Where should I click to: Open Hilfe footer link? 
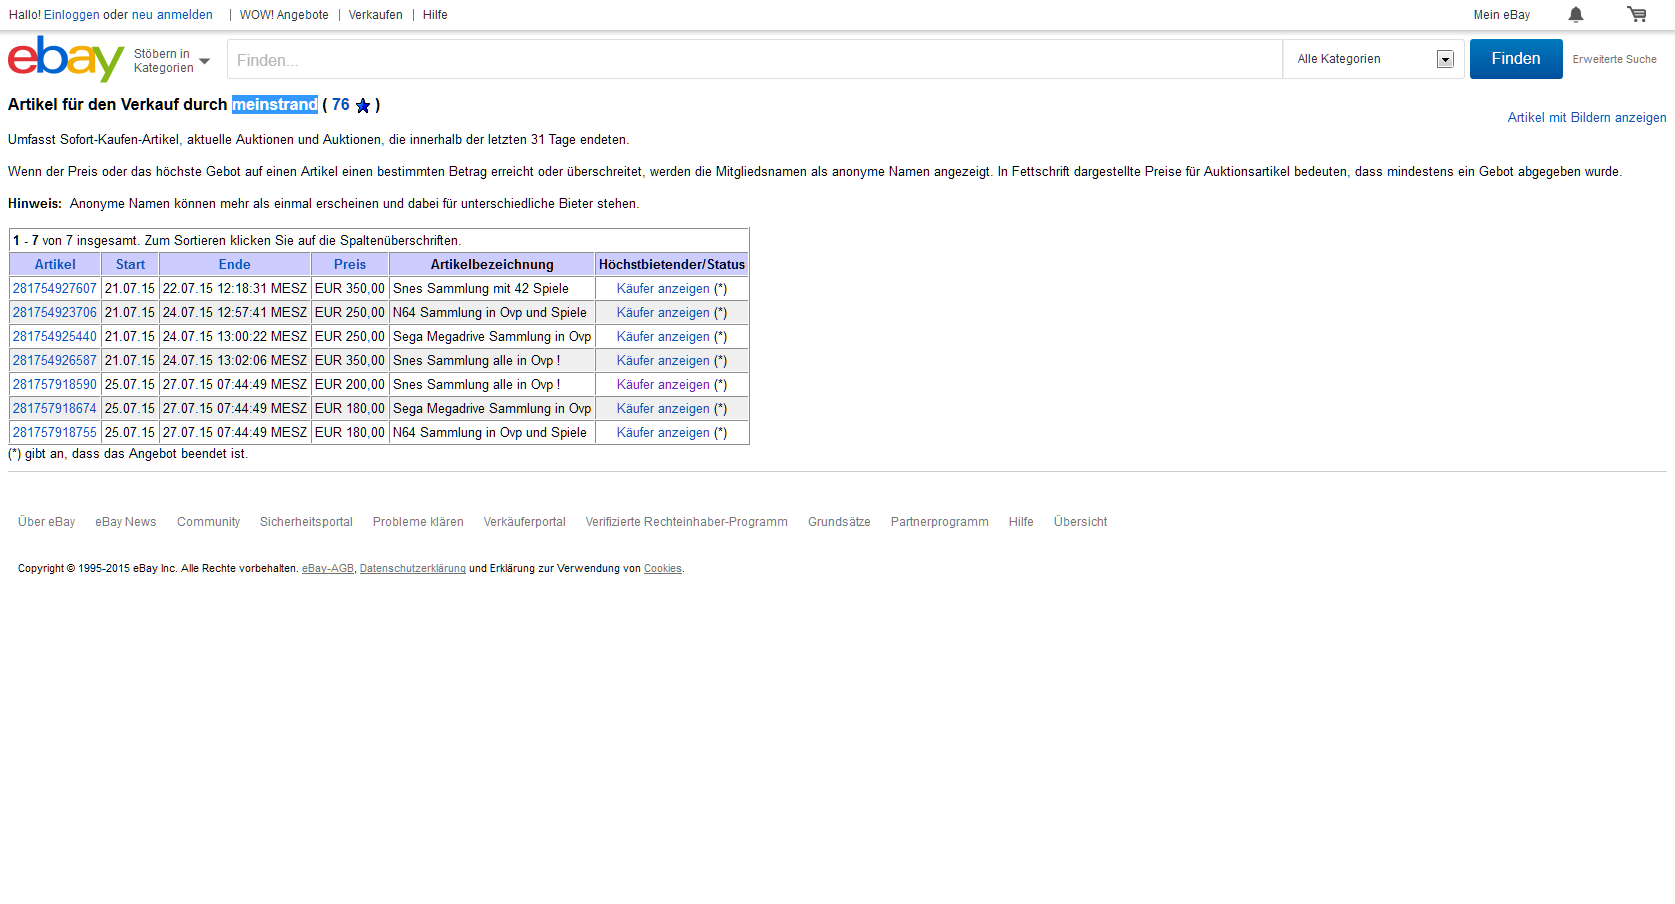pos(1021,522)
